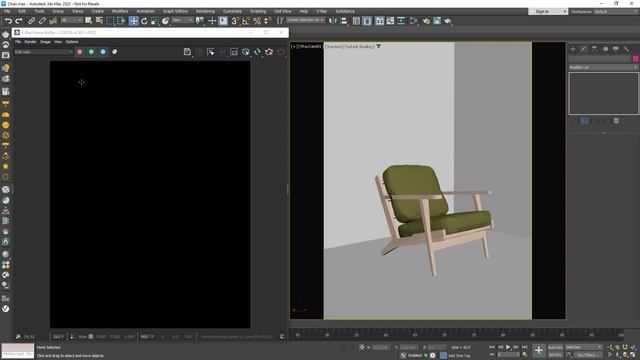Click the render refresh icon in frame buffer
The image size is (640, 360).
click(x=257, y=51)
